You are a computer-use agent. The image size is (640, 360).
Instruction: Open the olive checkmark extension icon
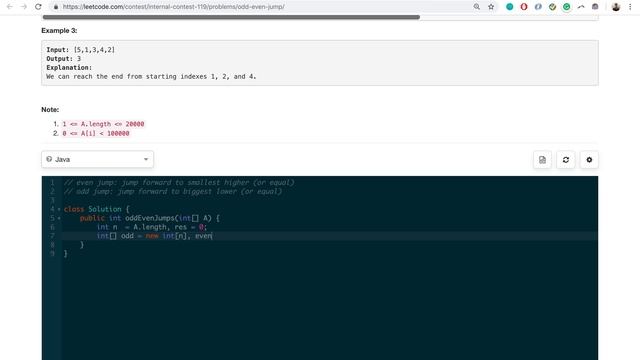coord(552,7)
